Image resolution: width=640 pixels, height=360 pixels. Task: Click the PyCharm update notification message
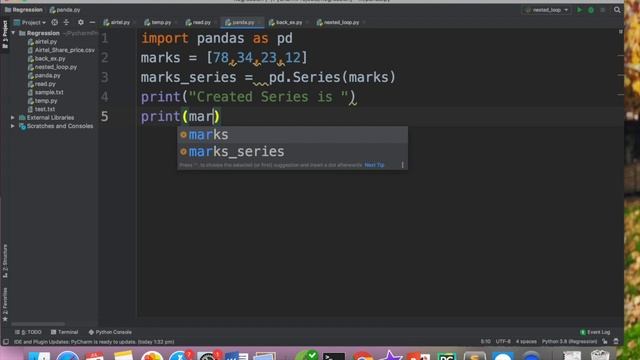click(x=94, y=342)
